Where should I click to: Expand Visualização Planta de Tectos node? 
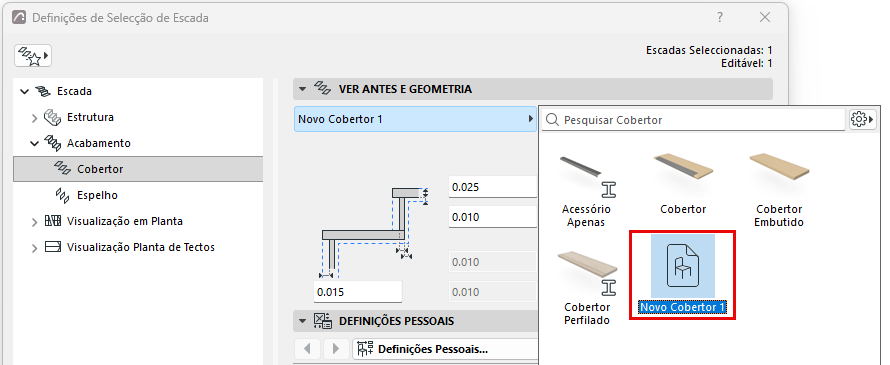[35, 248]
